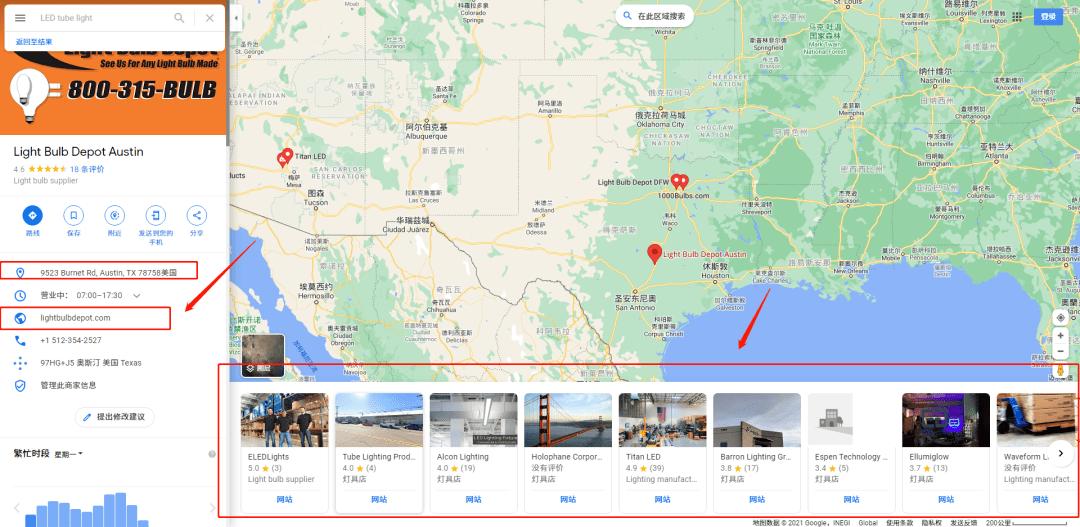Click claim this business shield icon
Viewport: 1080px width, 527px height.
(20, 385)
